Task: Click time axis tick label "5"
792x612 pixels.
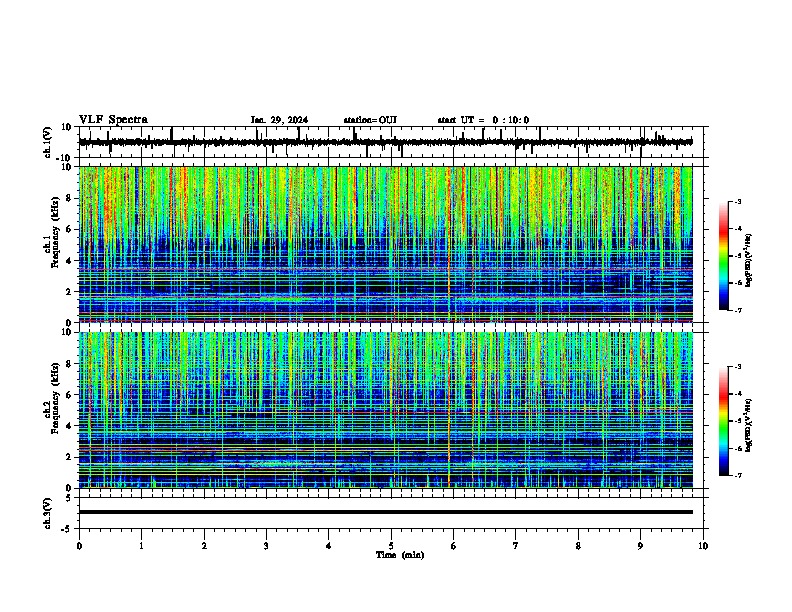Action: (x=391, y=546)
